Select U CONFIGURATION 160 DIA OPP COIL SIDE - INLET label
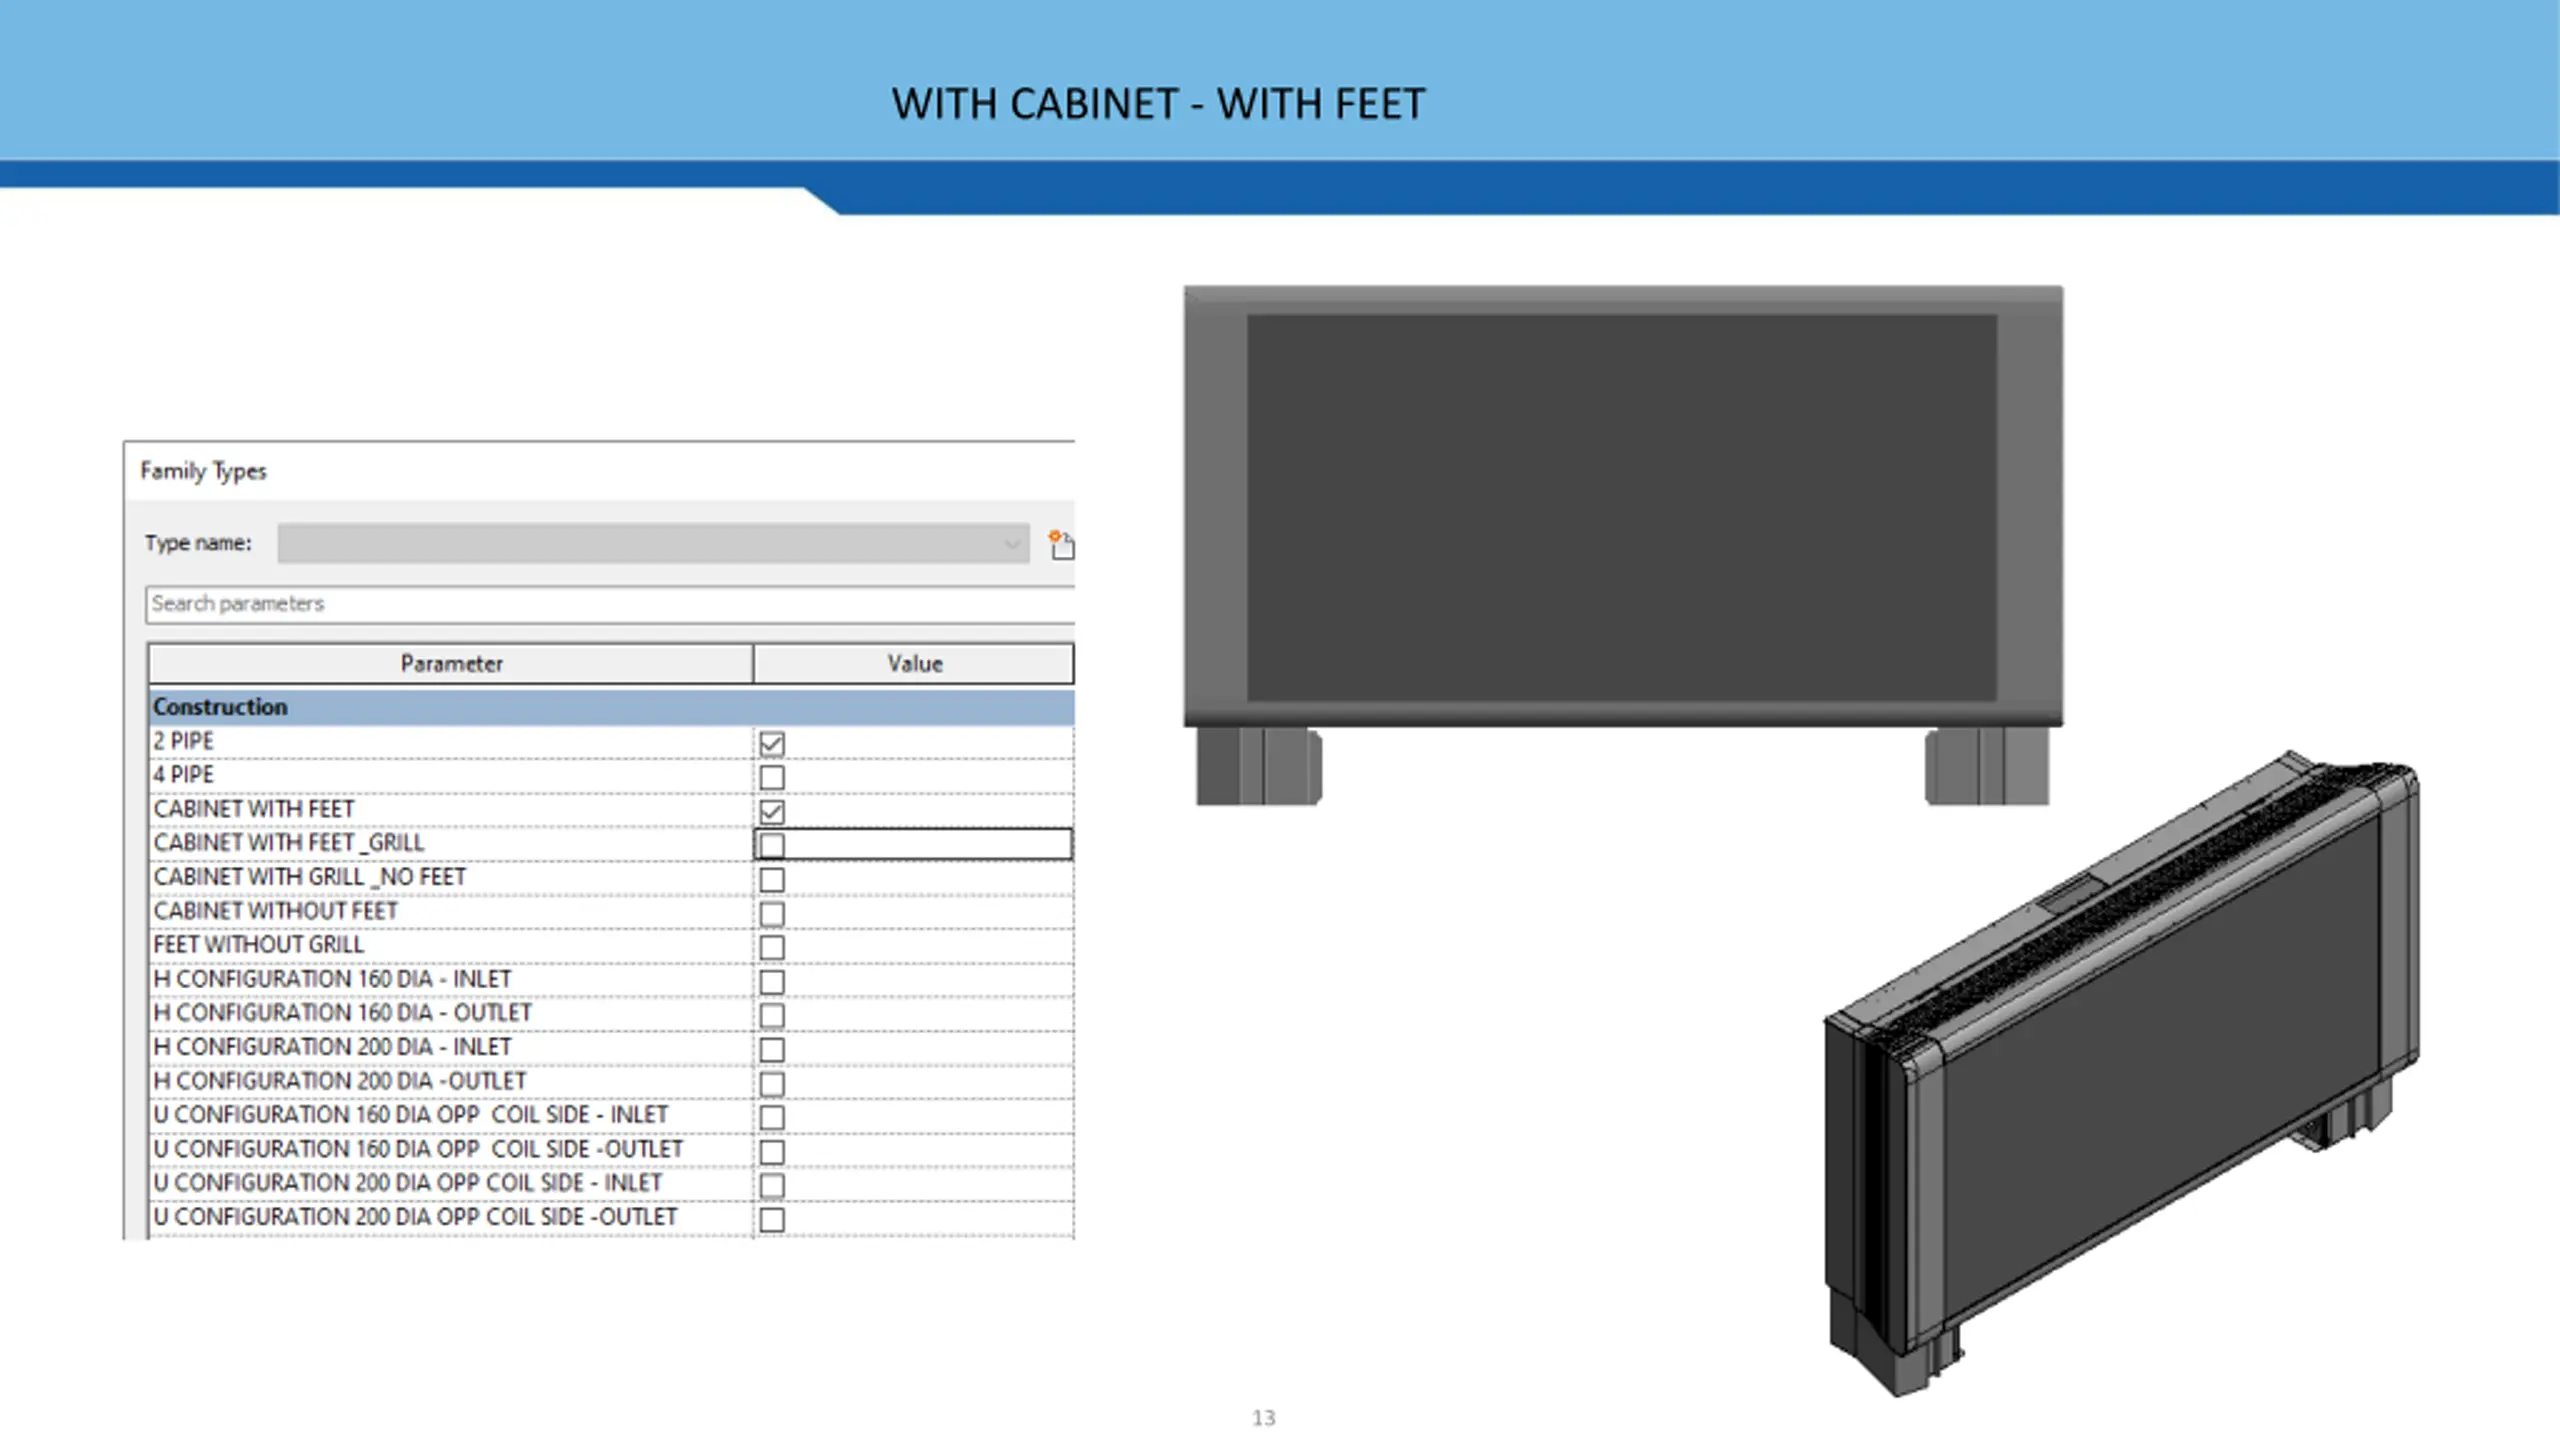Screen dimensions: 2560x1440 point(410,1115)
